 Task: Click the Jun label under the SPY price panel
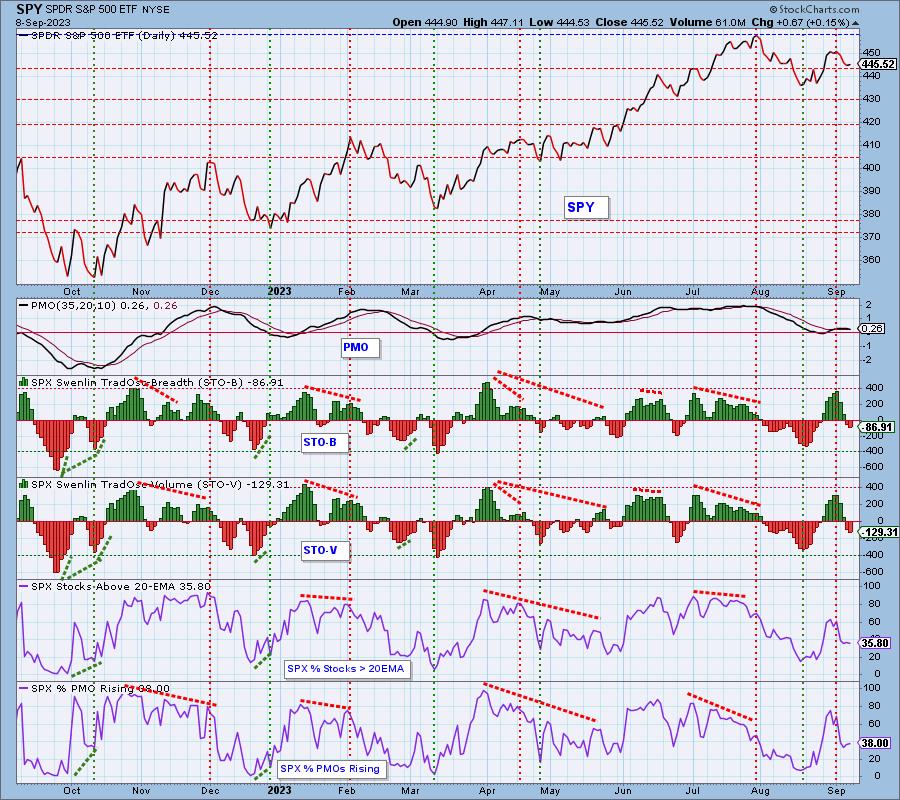pos(623,292)
